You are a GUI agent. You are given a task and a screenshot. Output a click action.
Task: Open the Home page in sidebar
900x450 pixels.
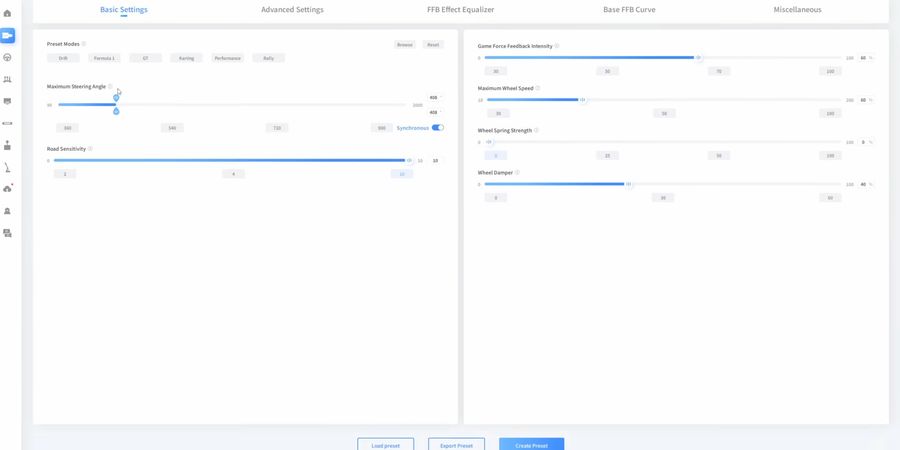8,13
